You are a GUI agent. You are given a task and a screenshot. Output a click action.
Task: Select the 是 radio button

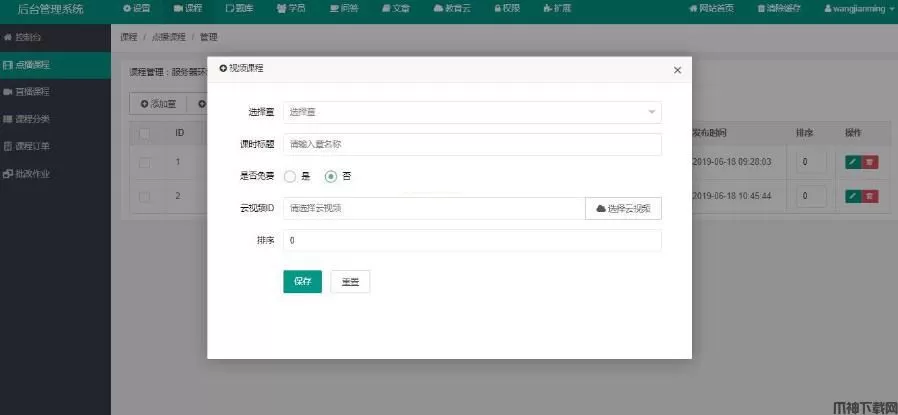[x=291, y=176]
